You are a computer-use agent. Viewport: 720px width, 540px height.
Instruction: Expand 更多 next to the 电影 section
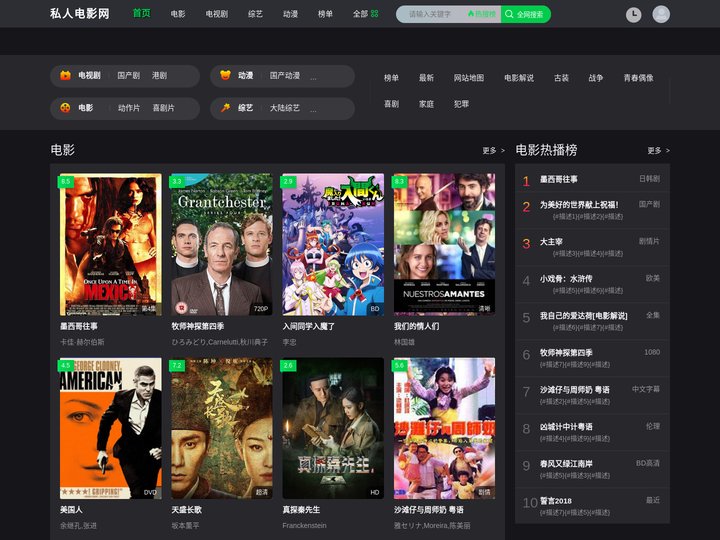point(494,151)
